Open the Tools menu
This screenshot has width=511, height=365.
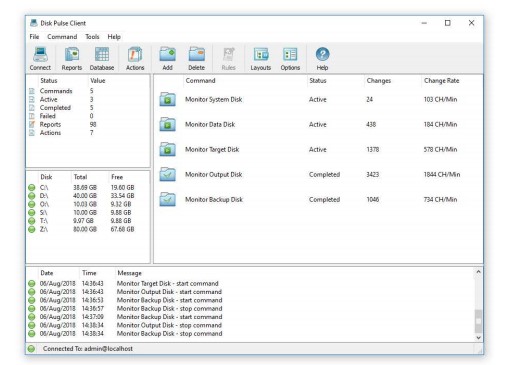click(92, 37)
